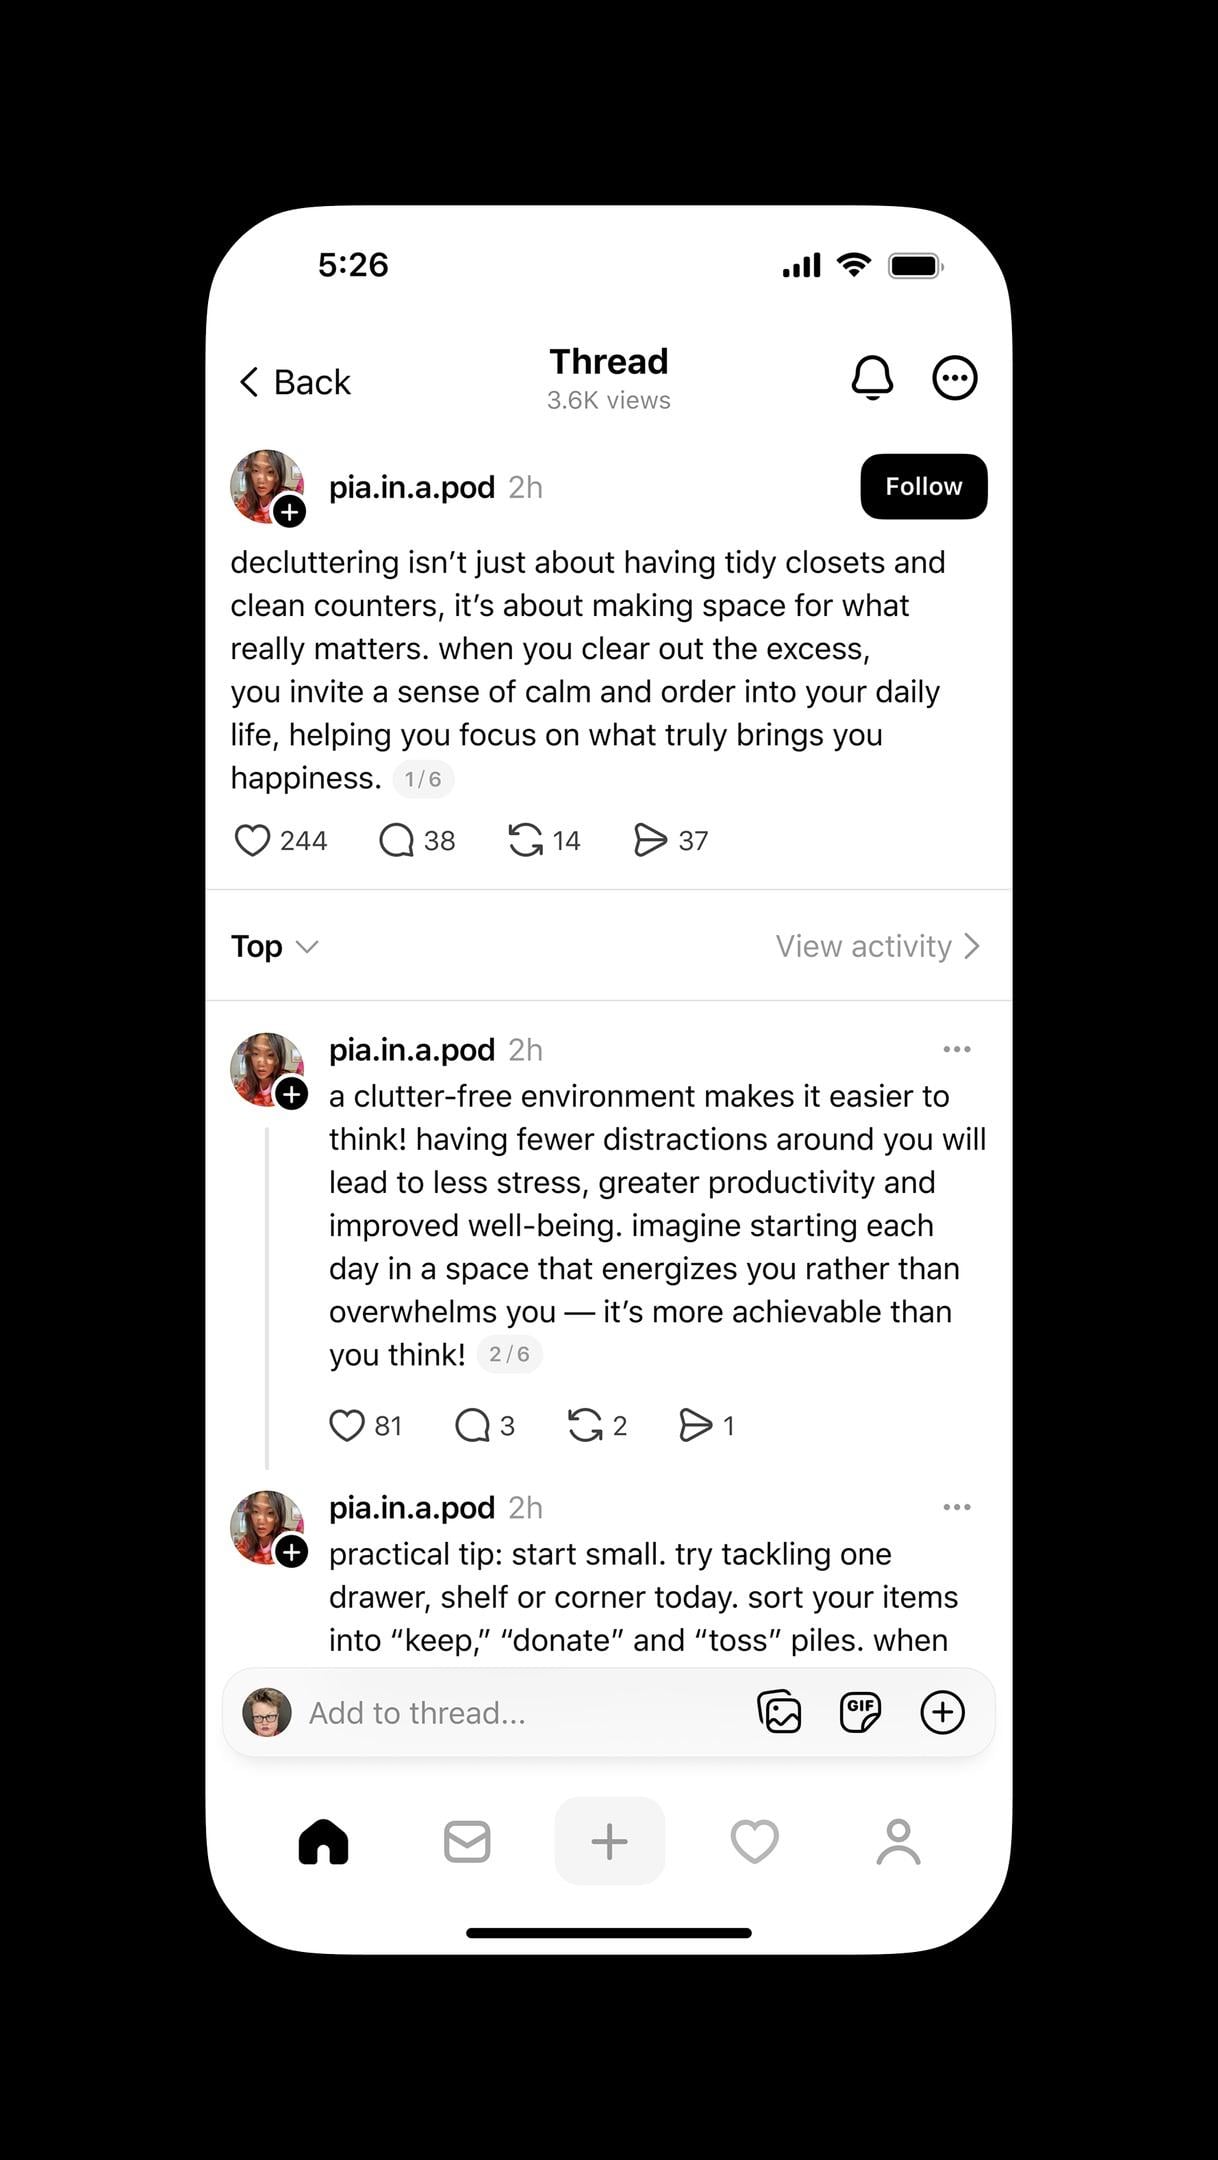Tap the Add to thread input field
The width and height of the screenshot is (1218, 2160).
[500, 1713]
